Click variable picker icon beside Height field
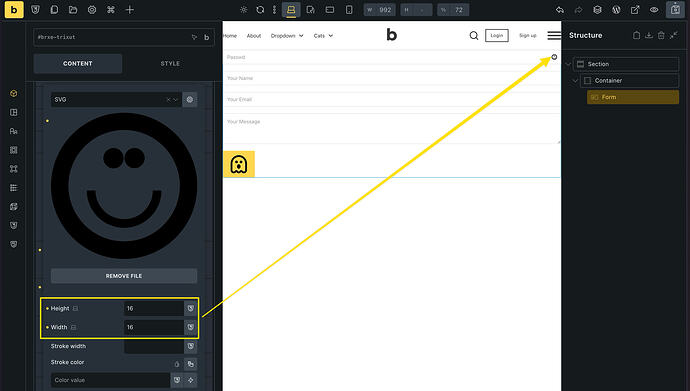The height and width of the screenshot is (391, 690). tap(191, 308)
